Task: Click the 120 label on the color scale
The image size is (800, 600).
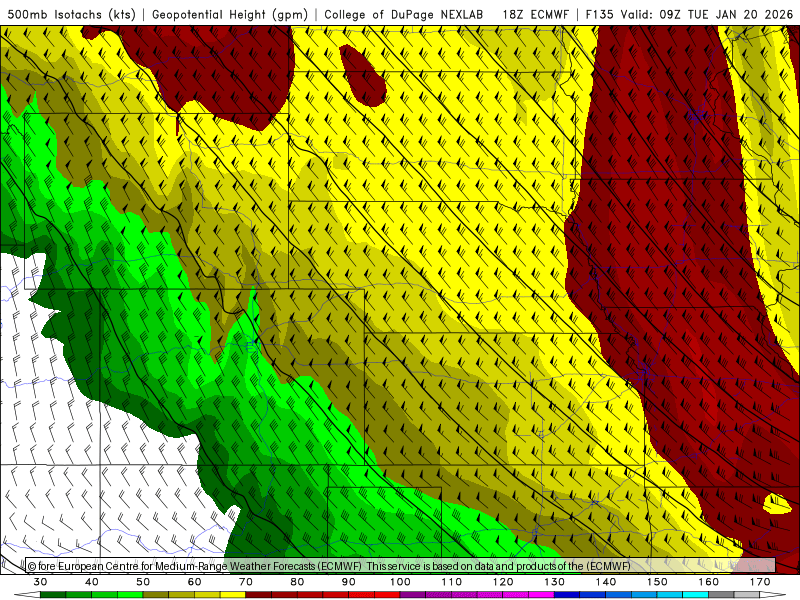Action: coord(503,582)
